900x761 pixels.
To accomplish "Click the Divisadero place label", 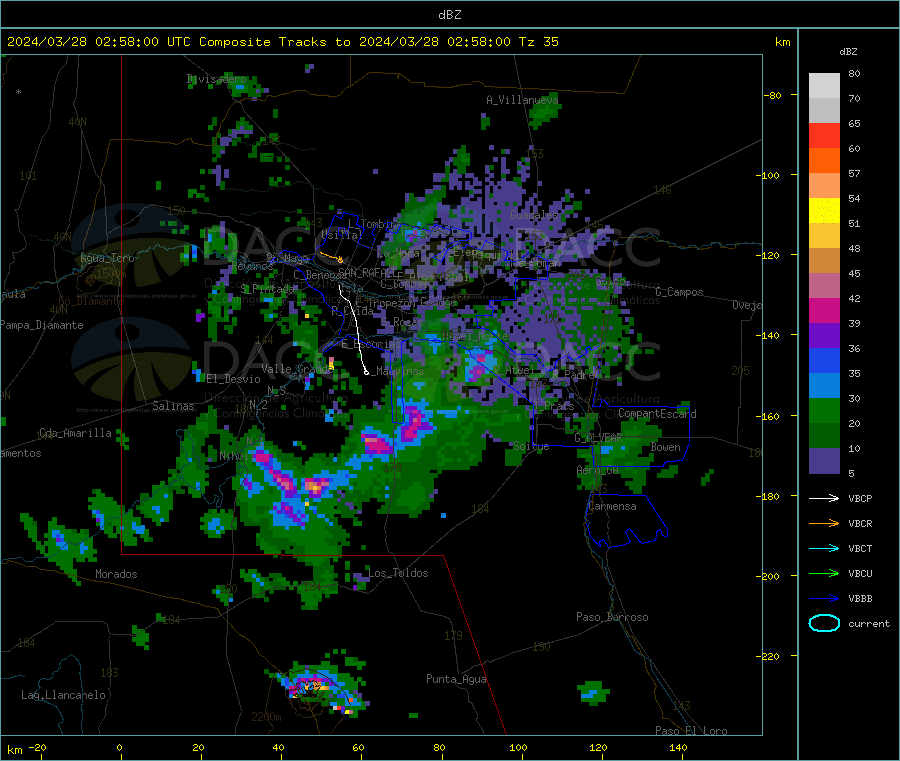I will point(216,79).
